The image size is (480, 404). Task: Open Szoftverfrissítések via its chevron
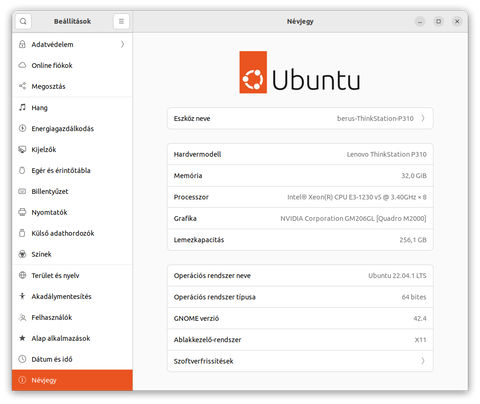coord(423,361)
